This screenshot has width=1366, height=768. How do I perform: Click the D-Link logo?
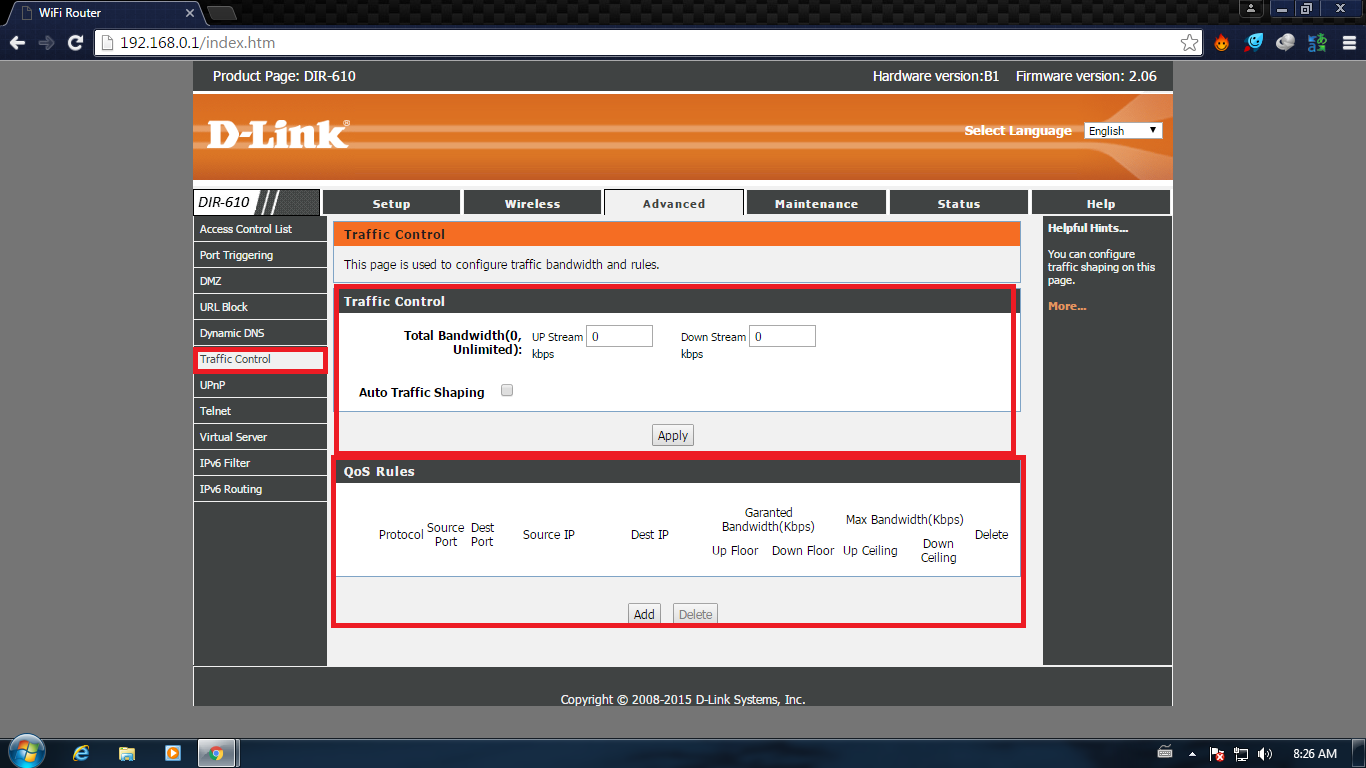tap(278, 134)
